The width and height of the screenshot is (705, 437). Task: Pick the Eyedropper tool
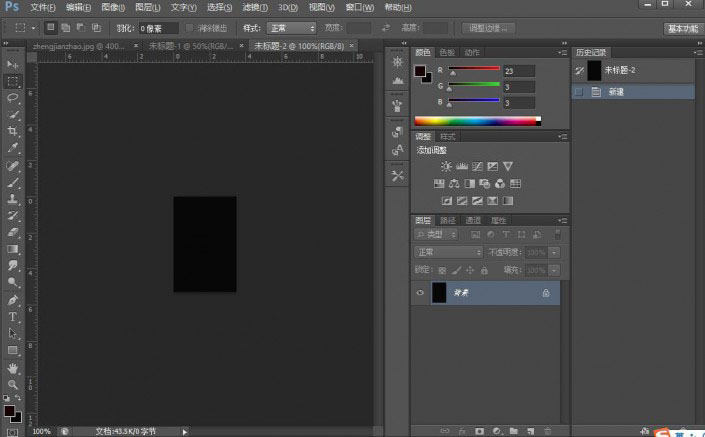(14, 148)
